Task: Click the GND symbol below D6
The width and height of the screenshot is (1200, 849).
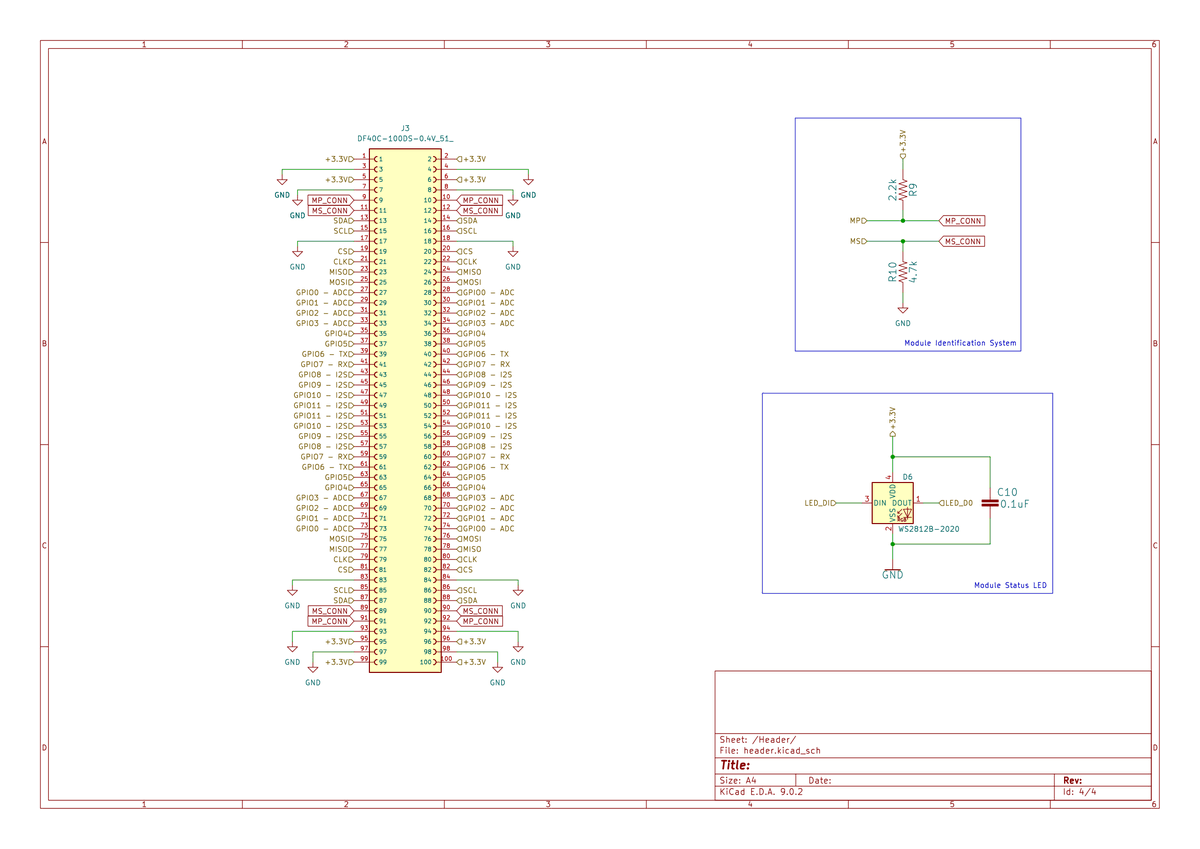Action: coord(893,570)
